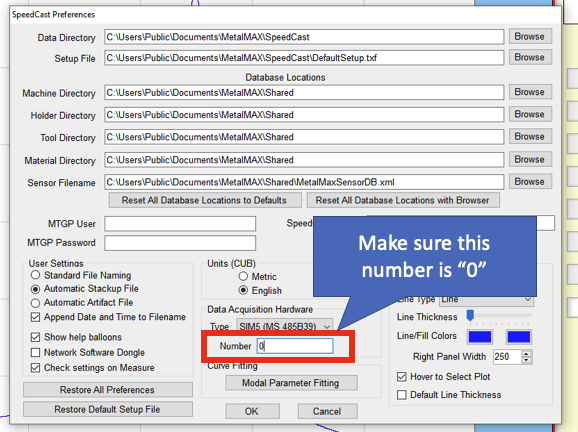Browse for the Holder Directory
The height and width of the screenshot is (432, 578).
(x=530, y=114)
